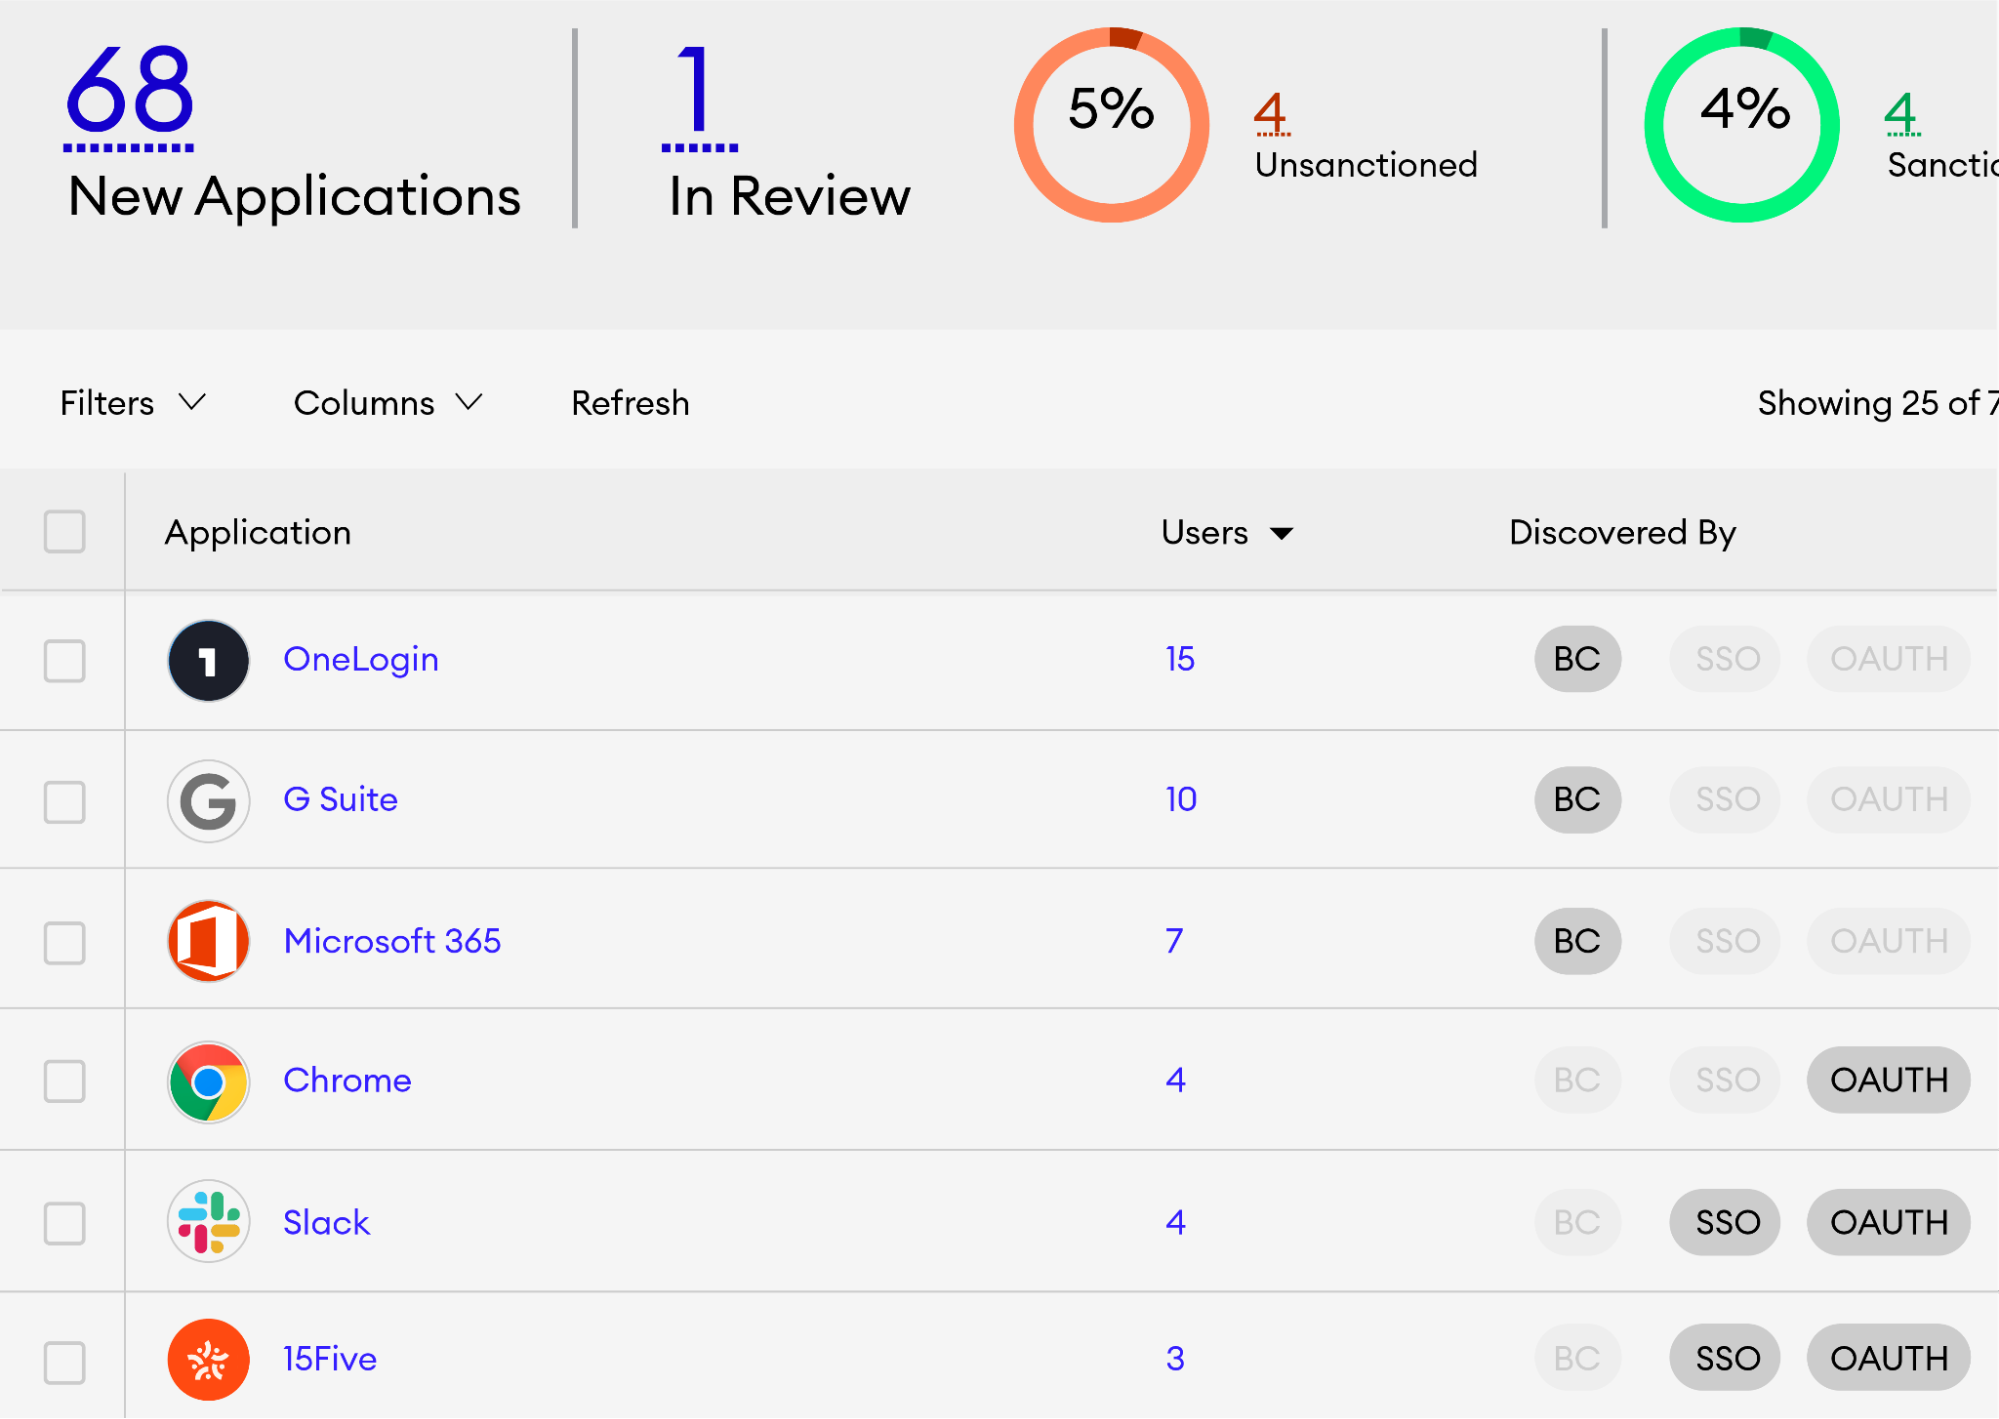Click Chrome's 4 users count

click(1175, 1080)
